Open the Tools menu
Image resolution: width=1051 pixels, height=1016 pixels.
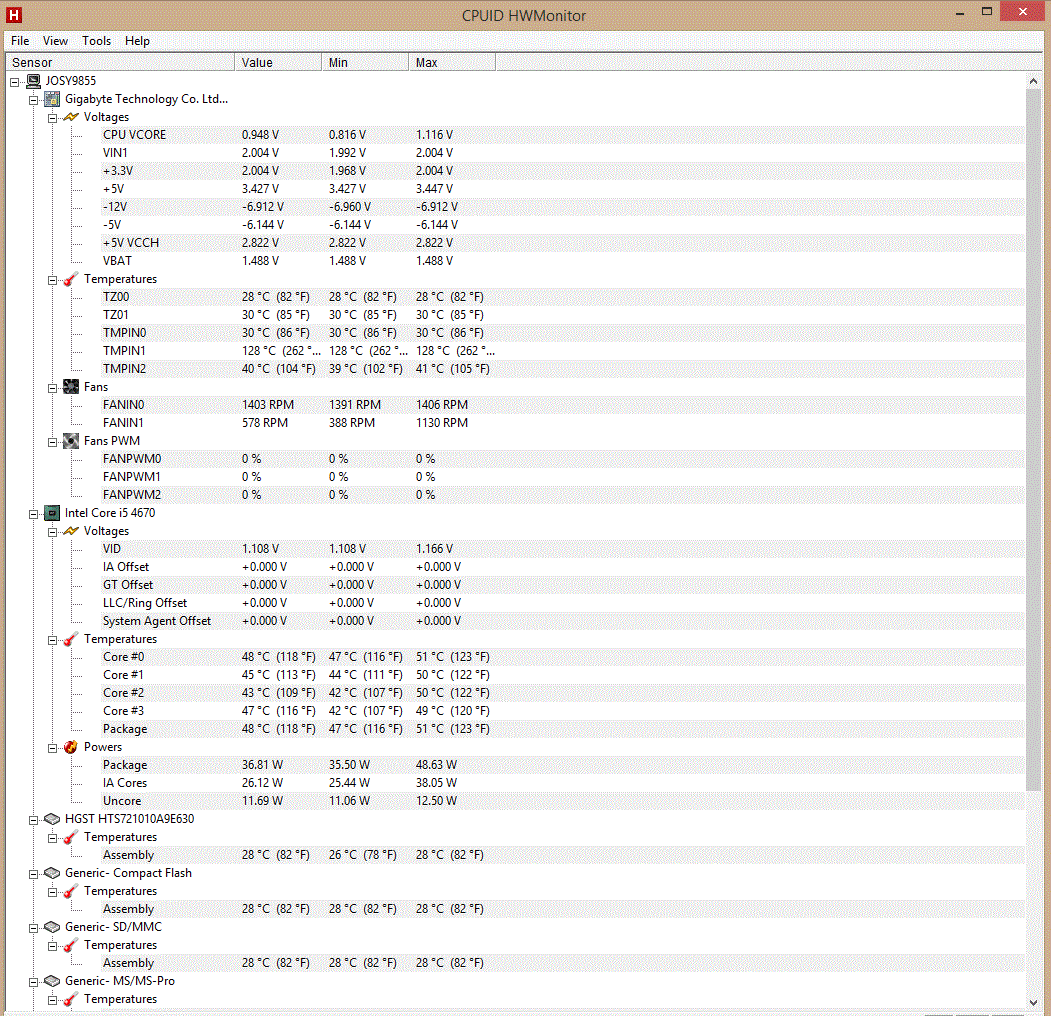(x=97, y=41)
